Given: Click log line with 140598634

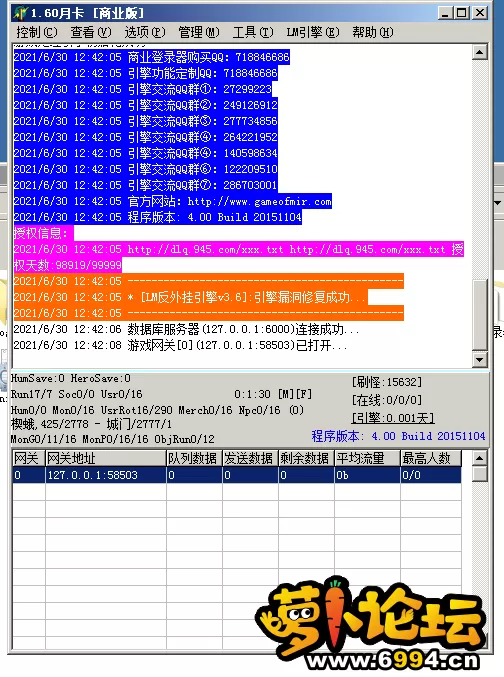Looking at the screenshot, I should [x=146, y=153].
